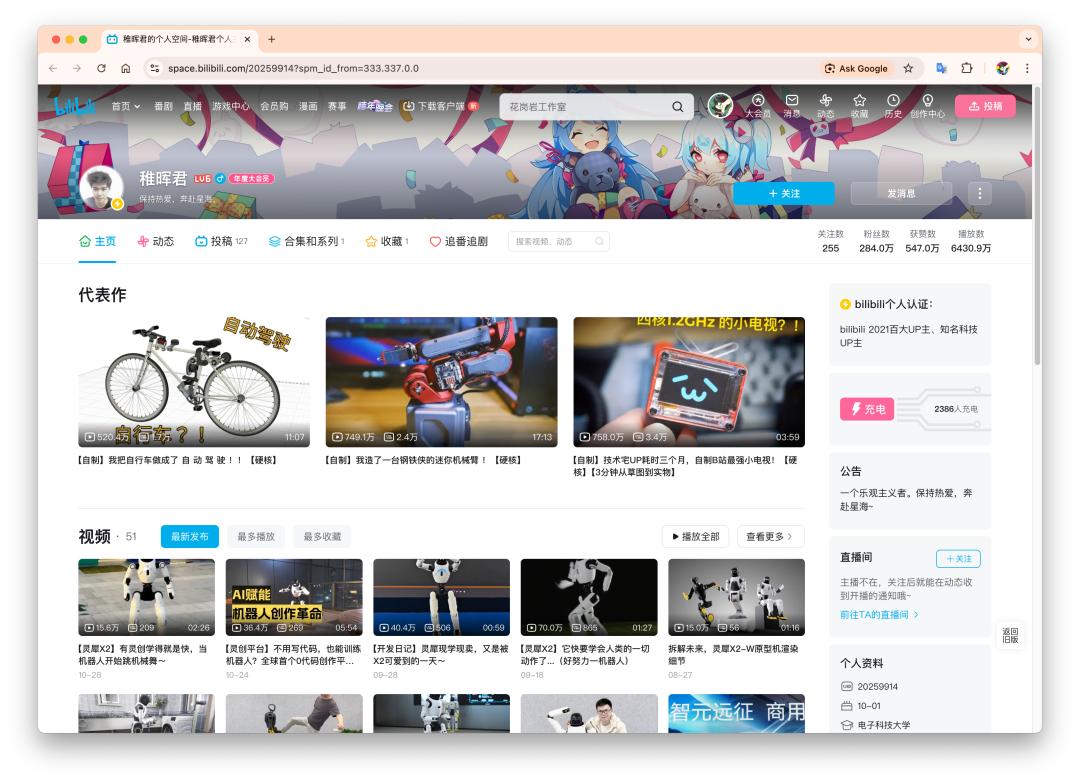Open mini robotic arm video thumbnail
Image resolution: width=1080 pixels, height=783 pixels.
click(442, 382)
